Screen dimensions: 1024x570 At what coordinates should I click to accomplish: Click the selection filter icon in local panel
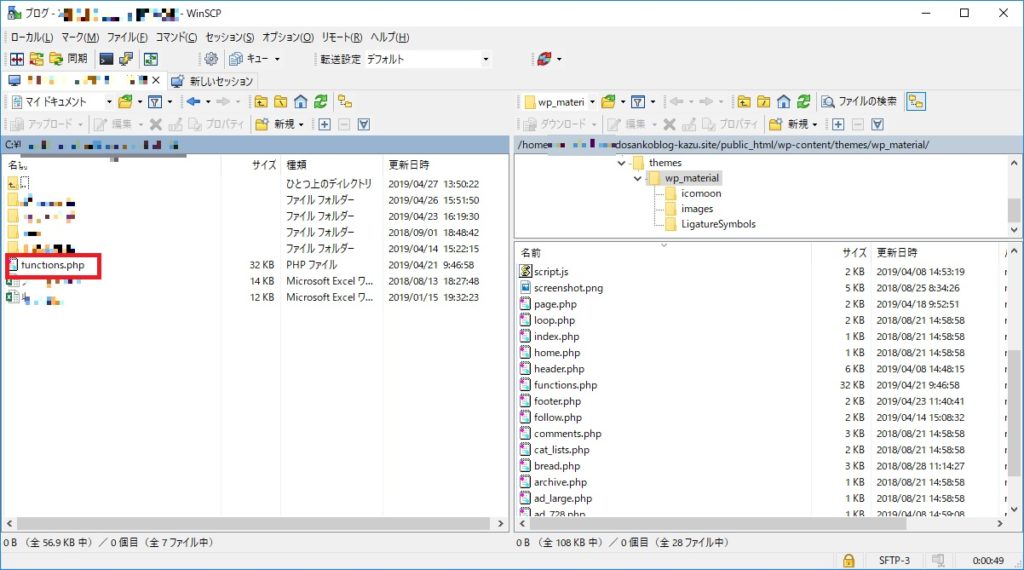click(x=364, y=124)
